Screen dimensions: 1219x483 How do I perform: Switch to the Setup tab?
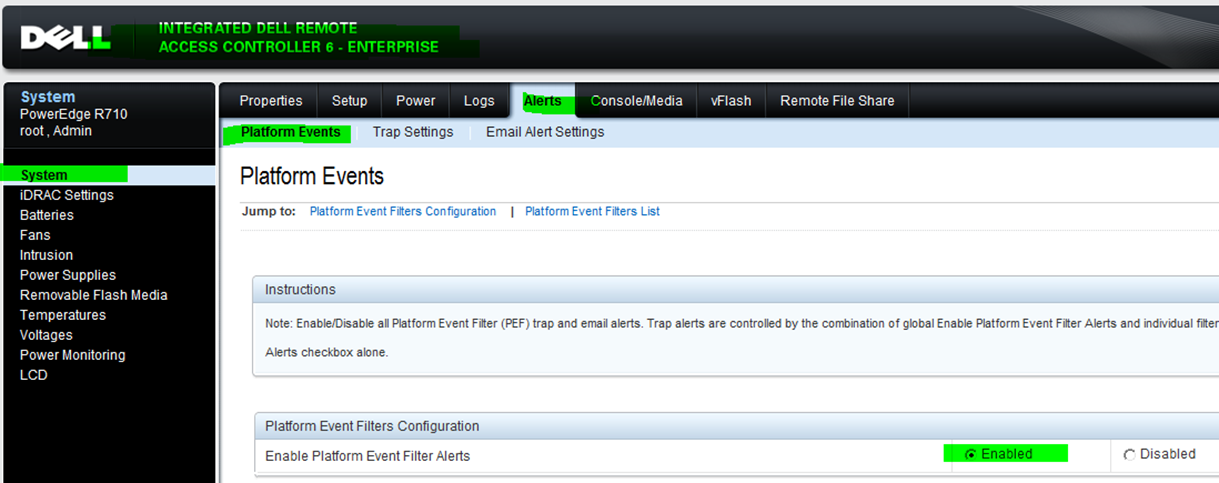(349, 101)
